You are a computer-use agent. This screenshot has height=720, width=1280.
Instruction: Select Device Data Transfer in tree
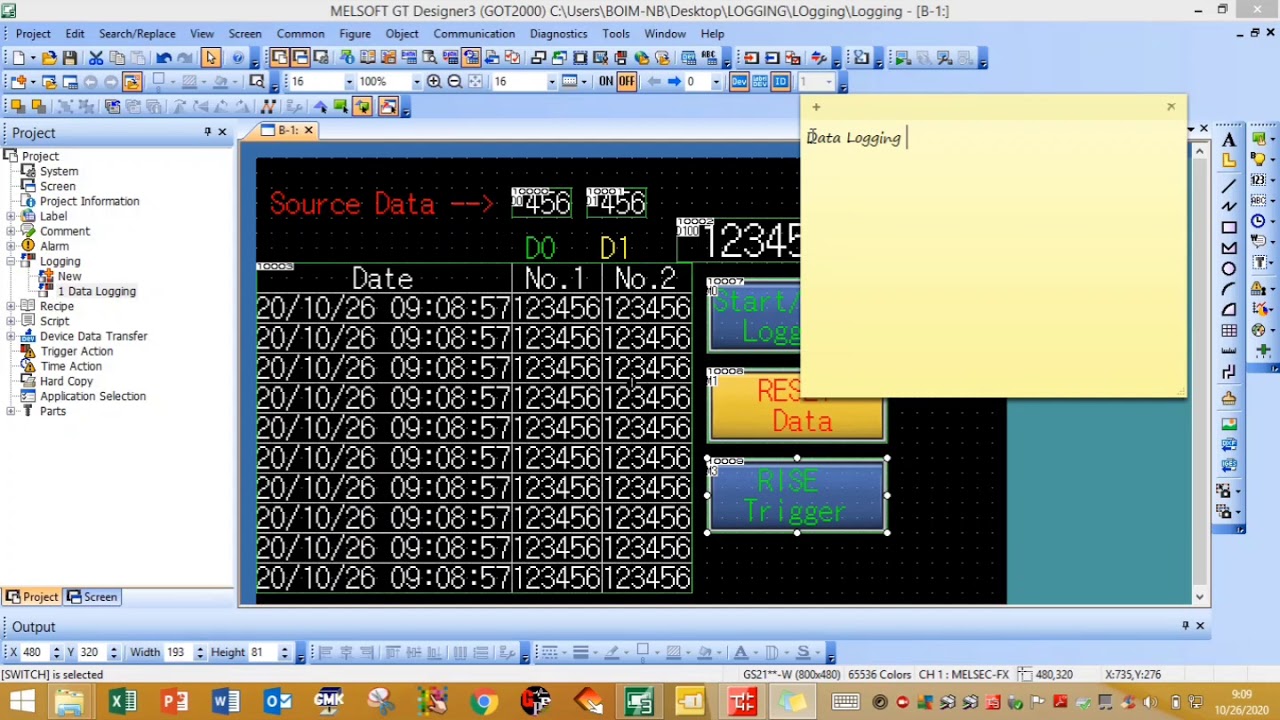[93, 336]
